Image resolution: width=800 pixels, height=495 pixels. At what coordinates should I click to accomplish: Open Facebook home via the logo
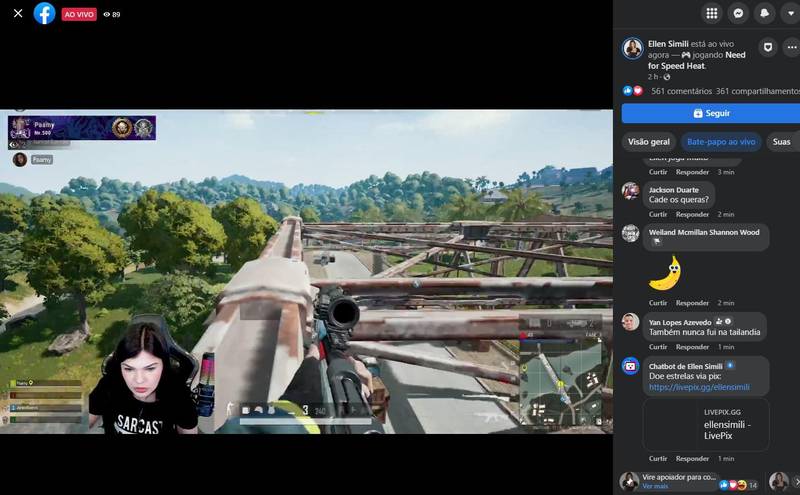click(x=44, y=13)
